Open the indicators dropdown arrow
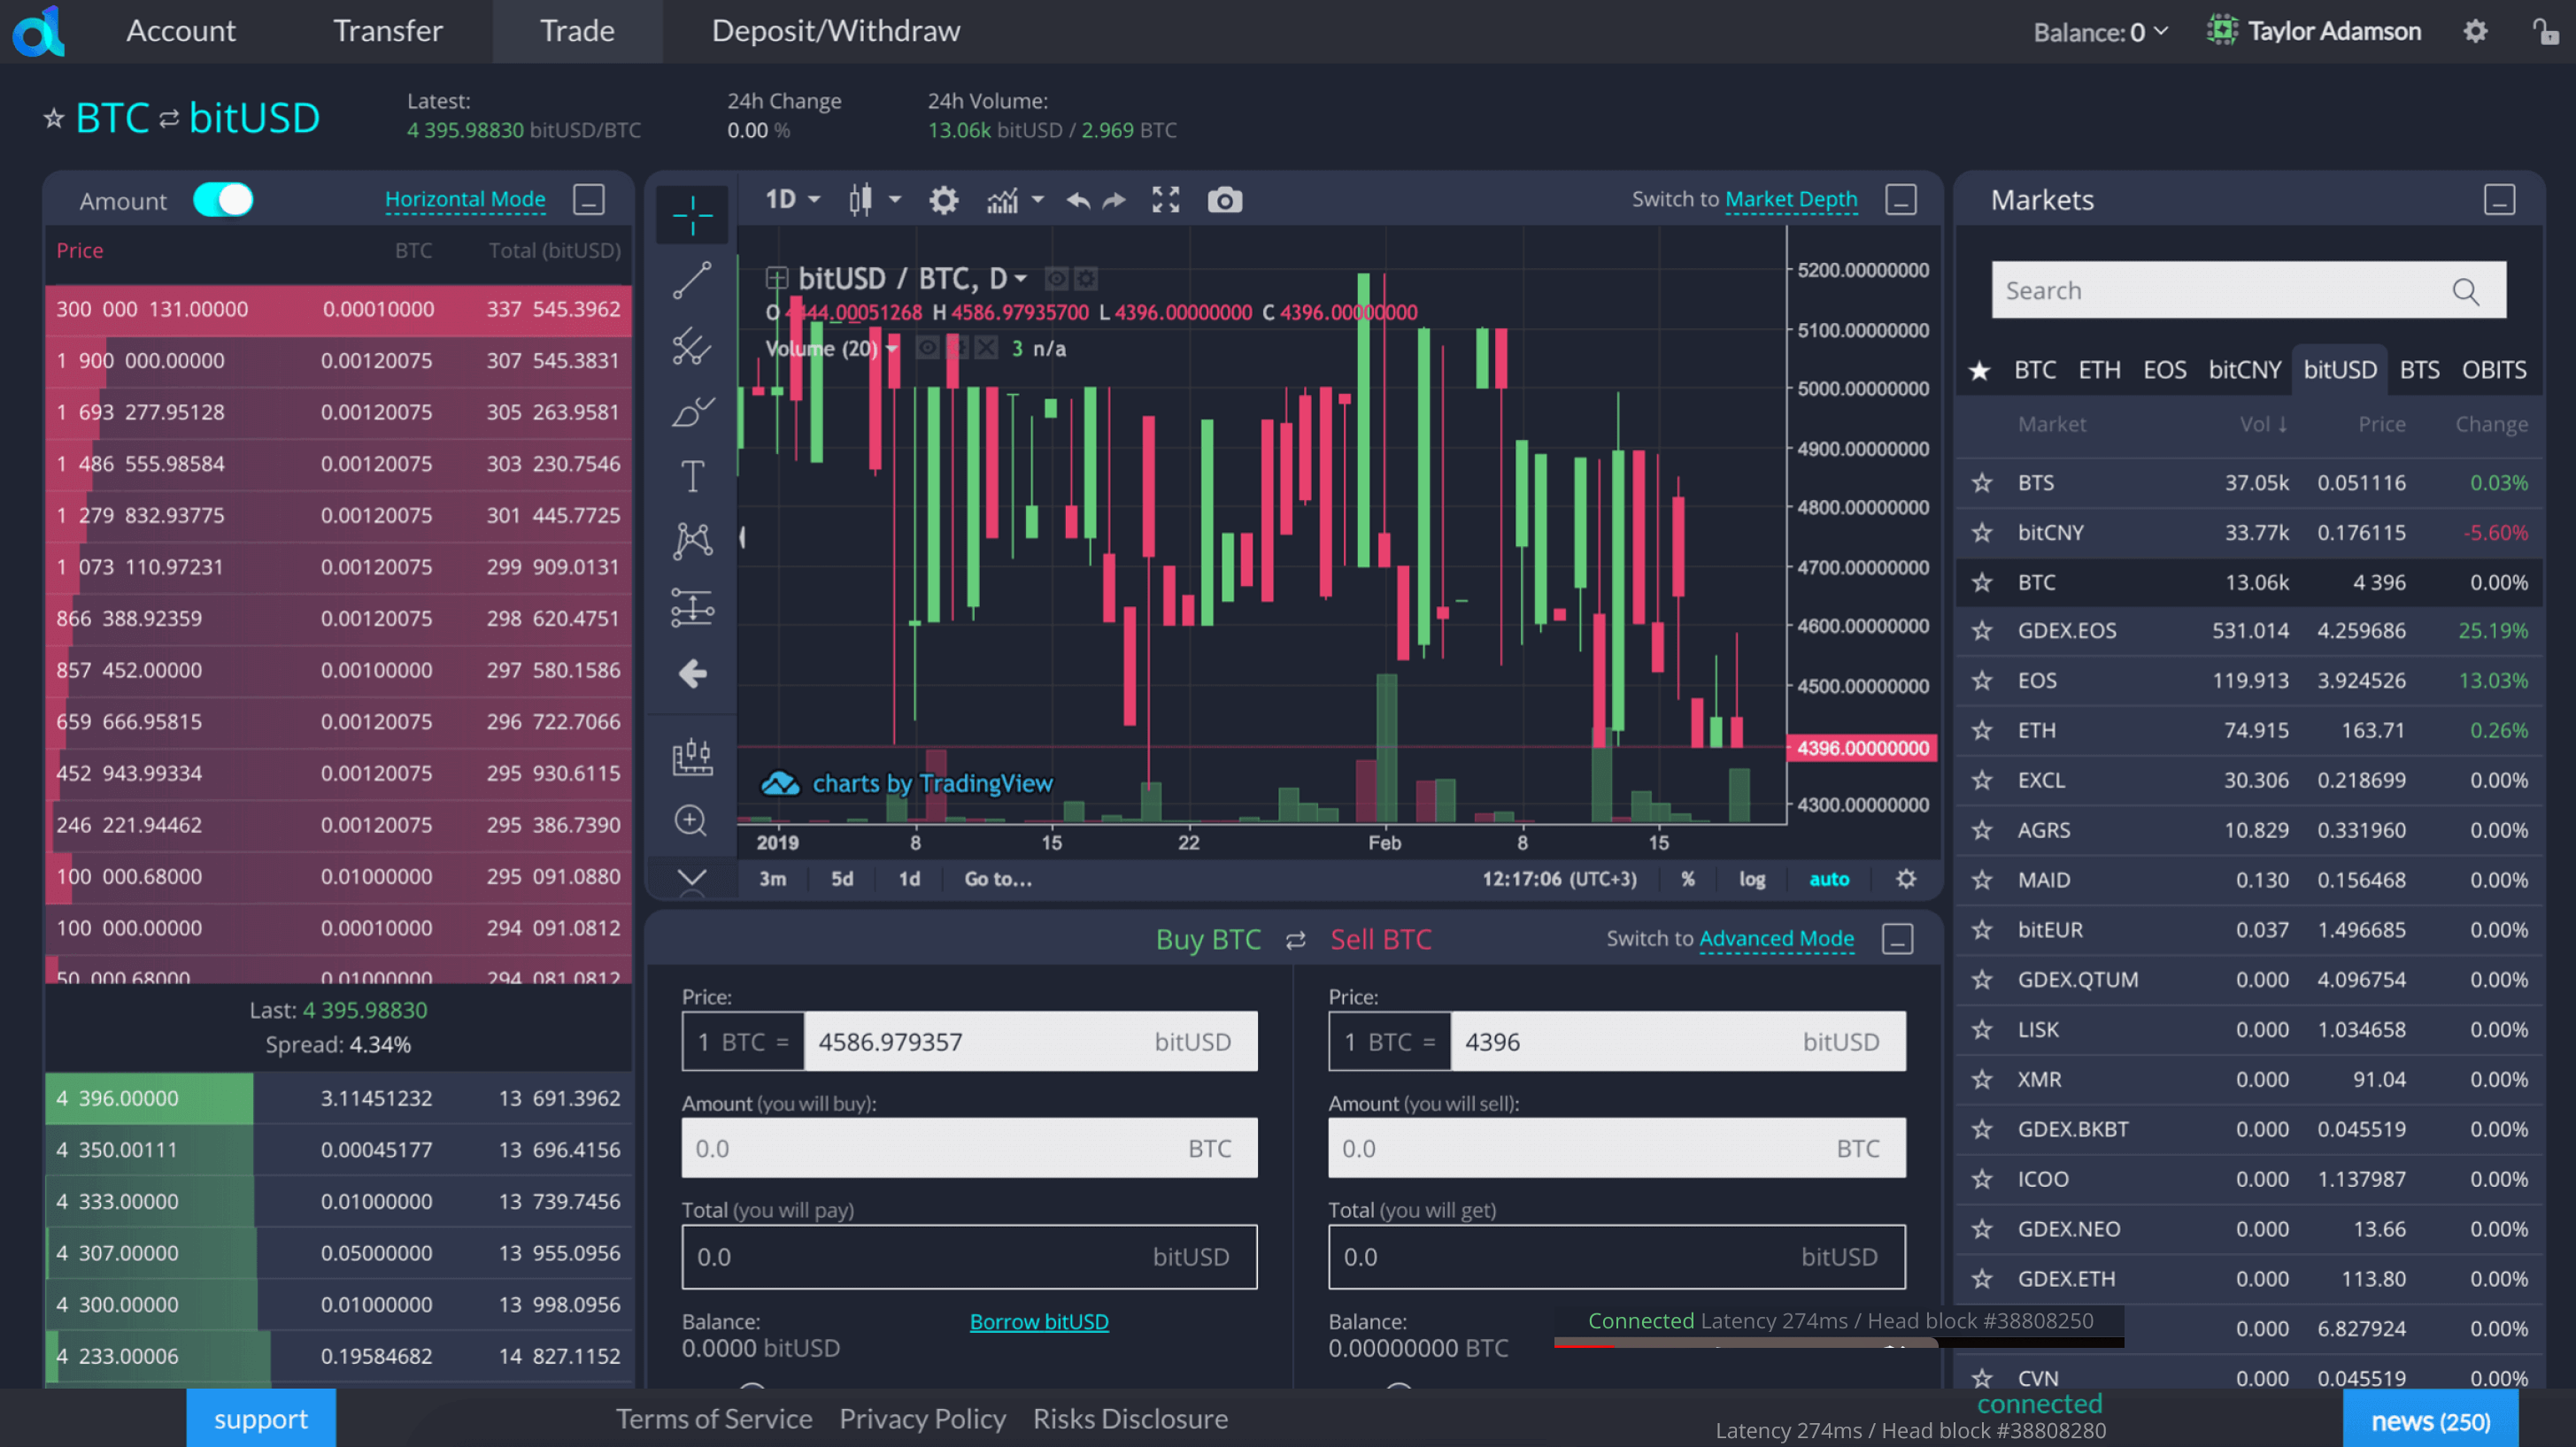The height and width of the screenshot is (1447, 2576). [x=1037, y=200]
